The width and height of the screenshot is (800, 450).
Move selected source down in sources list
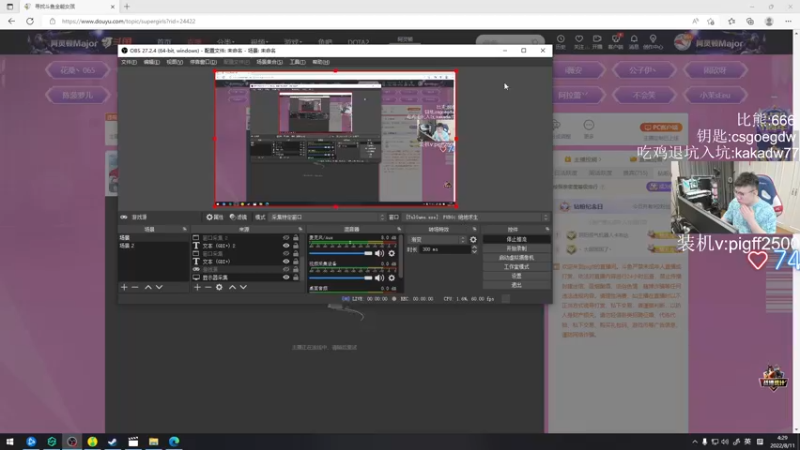(243, 287)
